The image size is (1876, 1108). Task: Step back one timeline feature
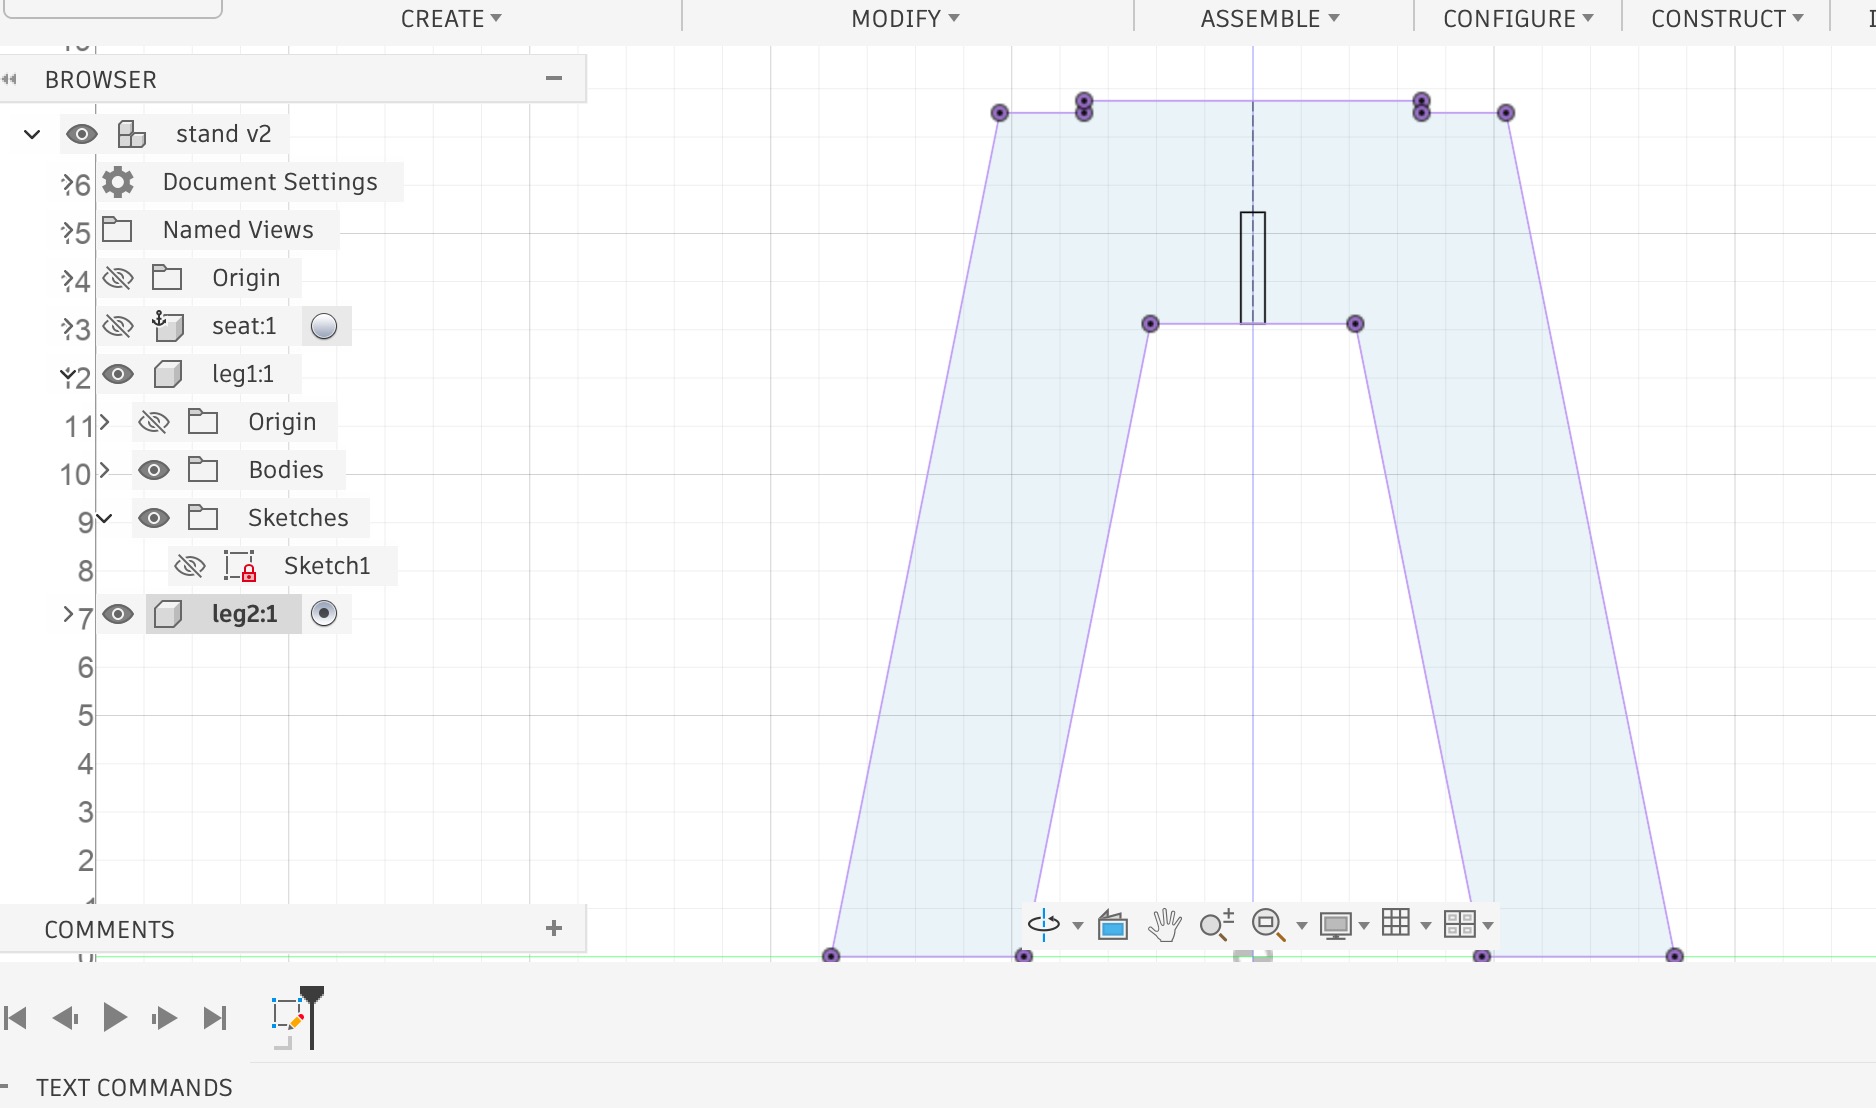(x=65, y=1018)
